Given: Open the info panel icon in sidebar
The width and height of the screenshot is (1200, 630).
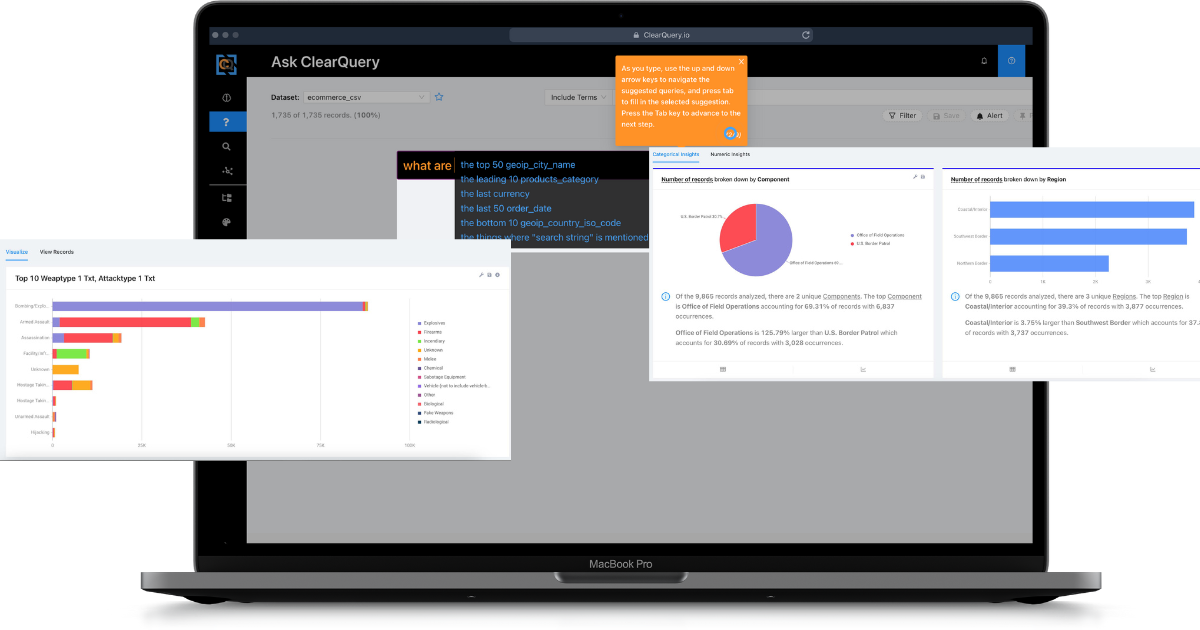Looking at the screenshot, I should [x=226, y=97].
